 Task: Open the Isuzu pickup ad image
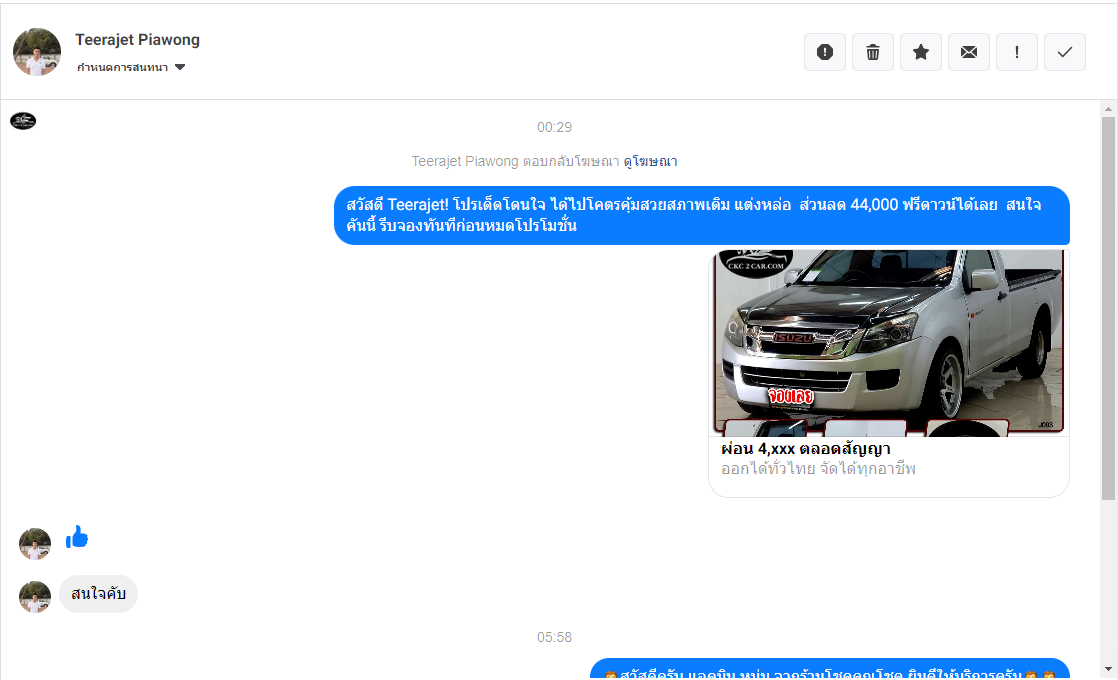coord(889,343)
